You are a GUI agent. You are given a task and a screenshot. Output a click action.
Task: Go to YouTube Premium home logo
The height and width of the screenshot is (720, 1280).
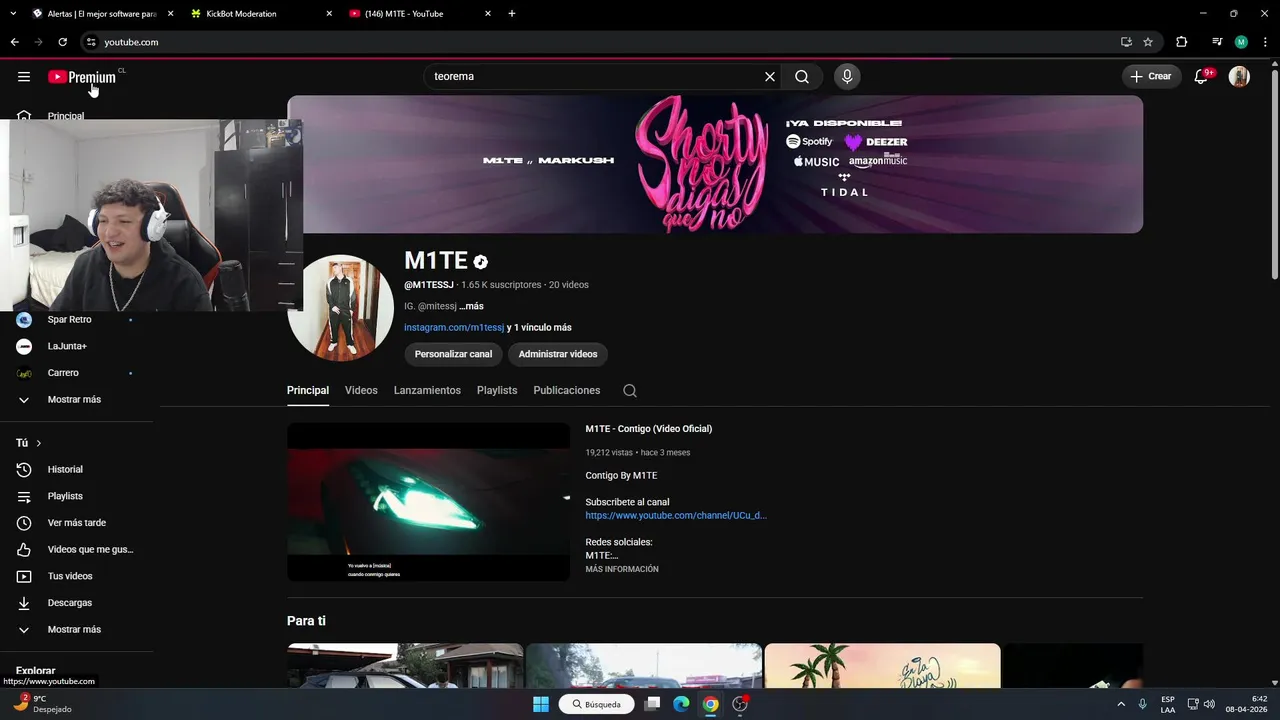[83, 77]
